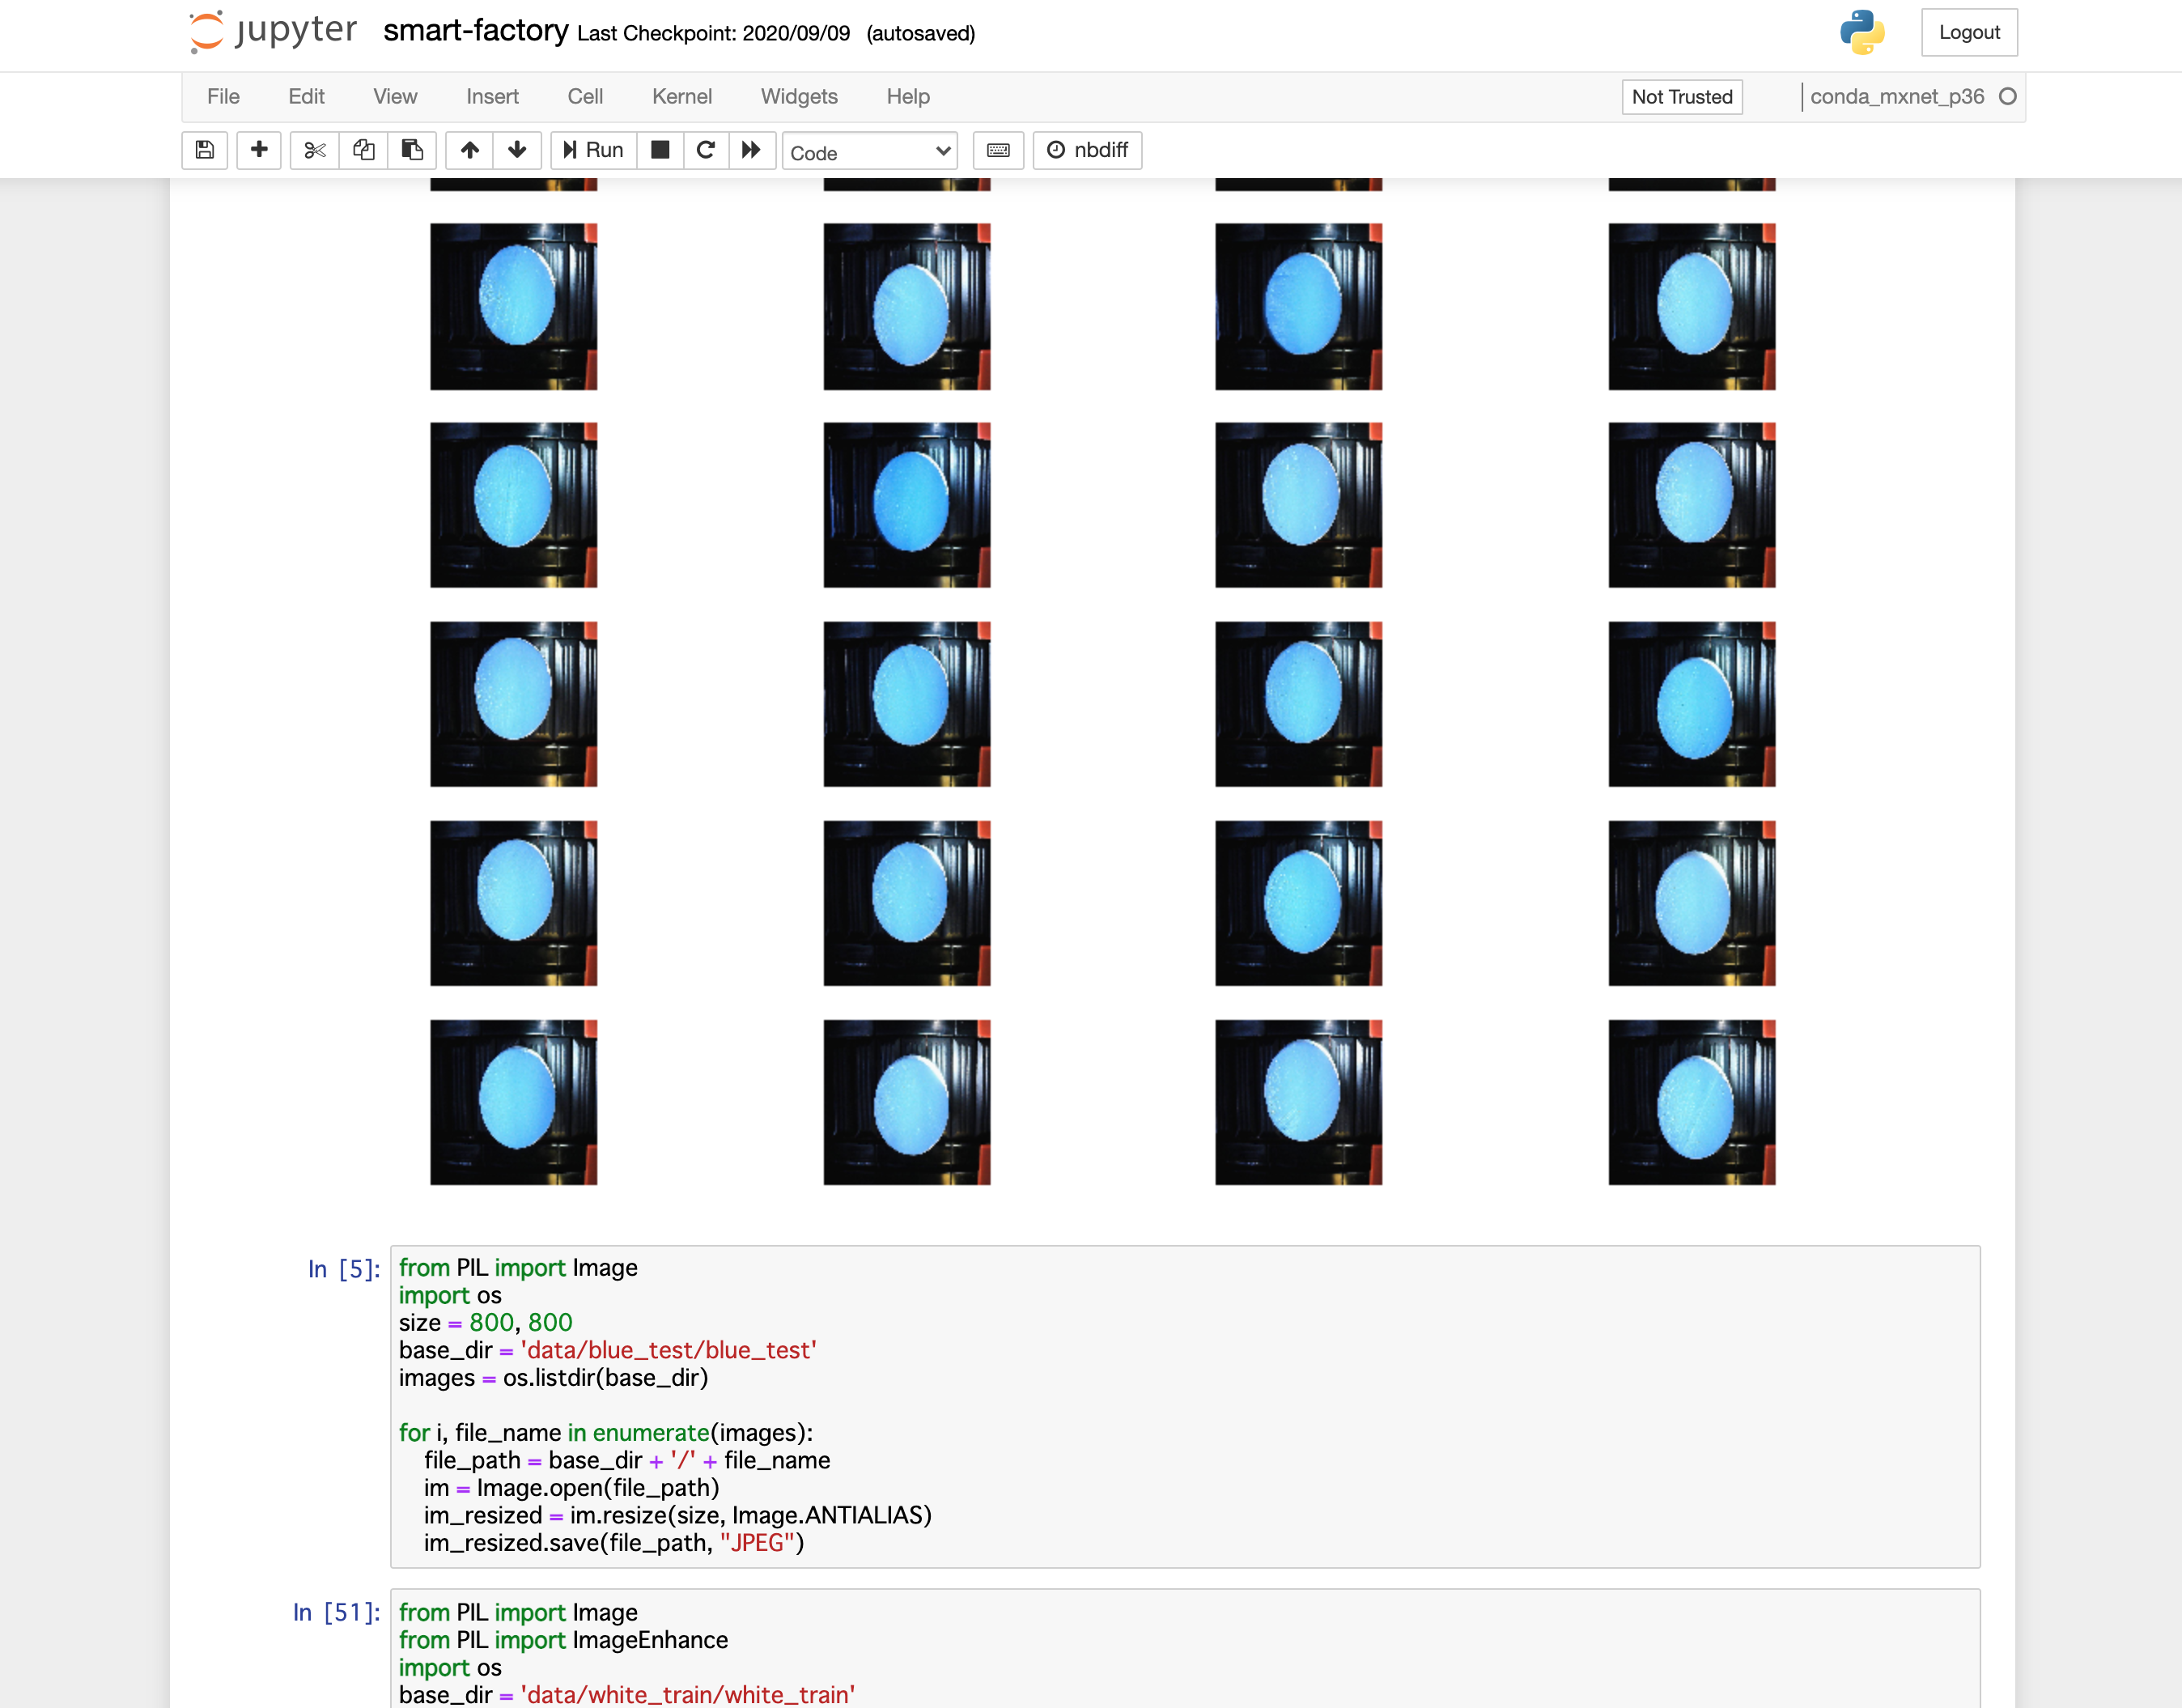Copy the selected cells icon
Image resolution: width=2182 pixels, height=1708 pixels.
click(364, 150)
